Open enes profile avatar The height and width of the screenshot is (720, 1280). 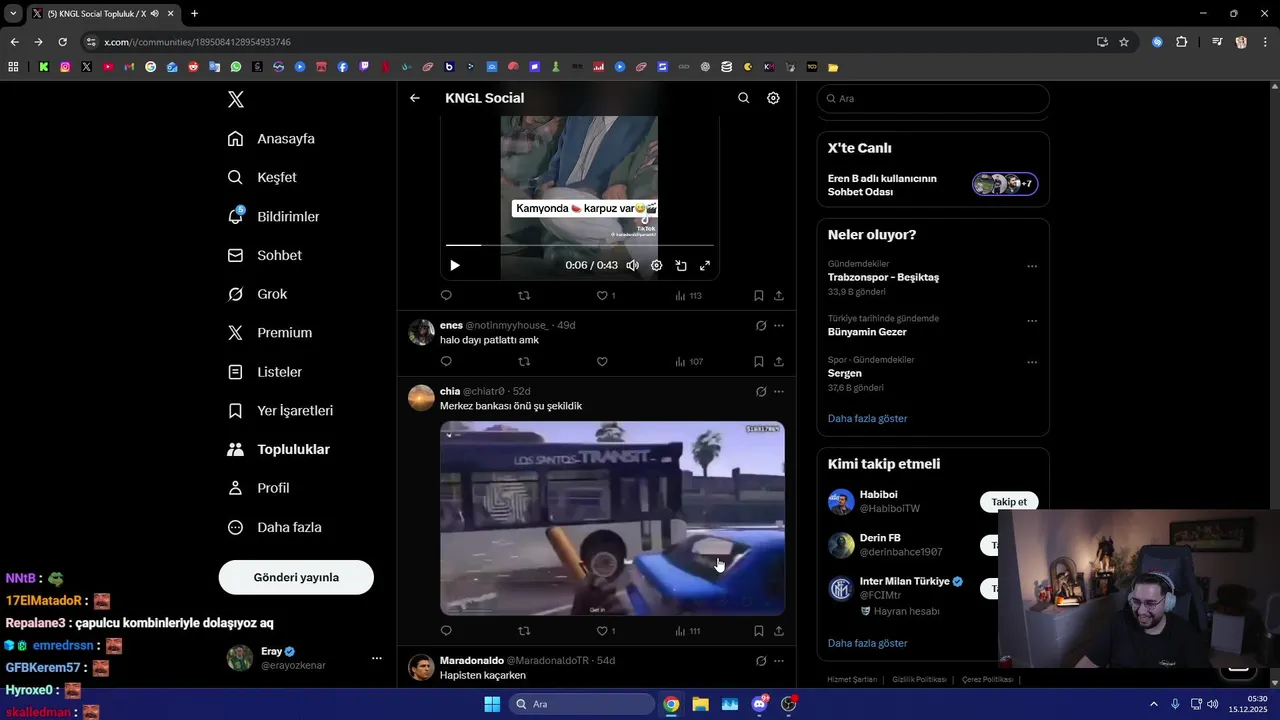pyautogui.click(x=421, y=332)
